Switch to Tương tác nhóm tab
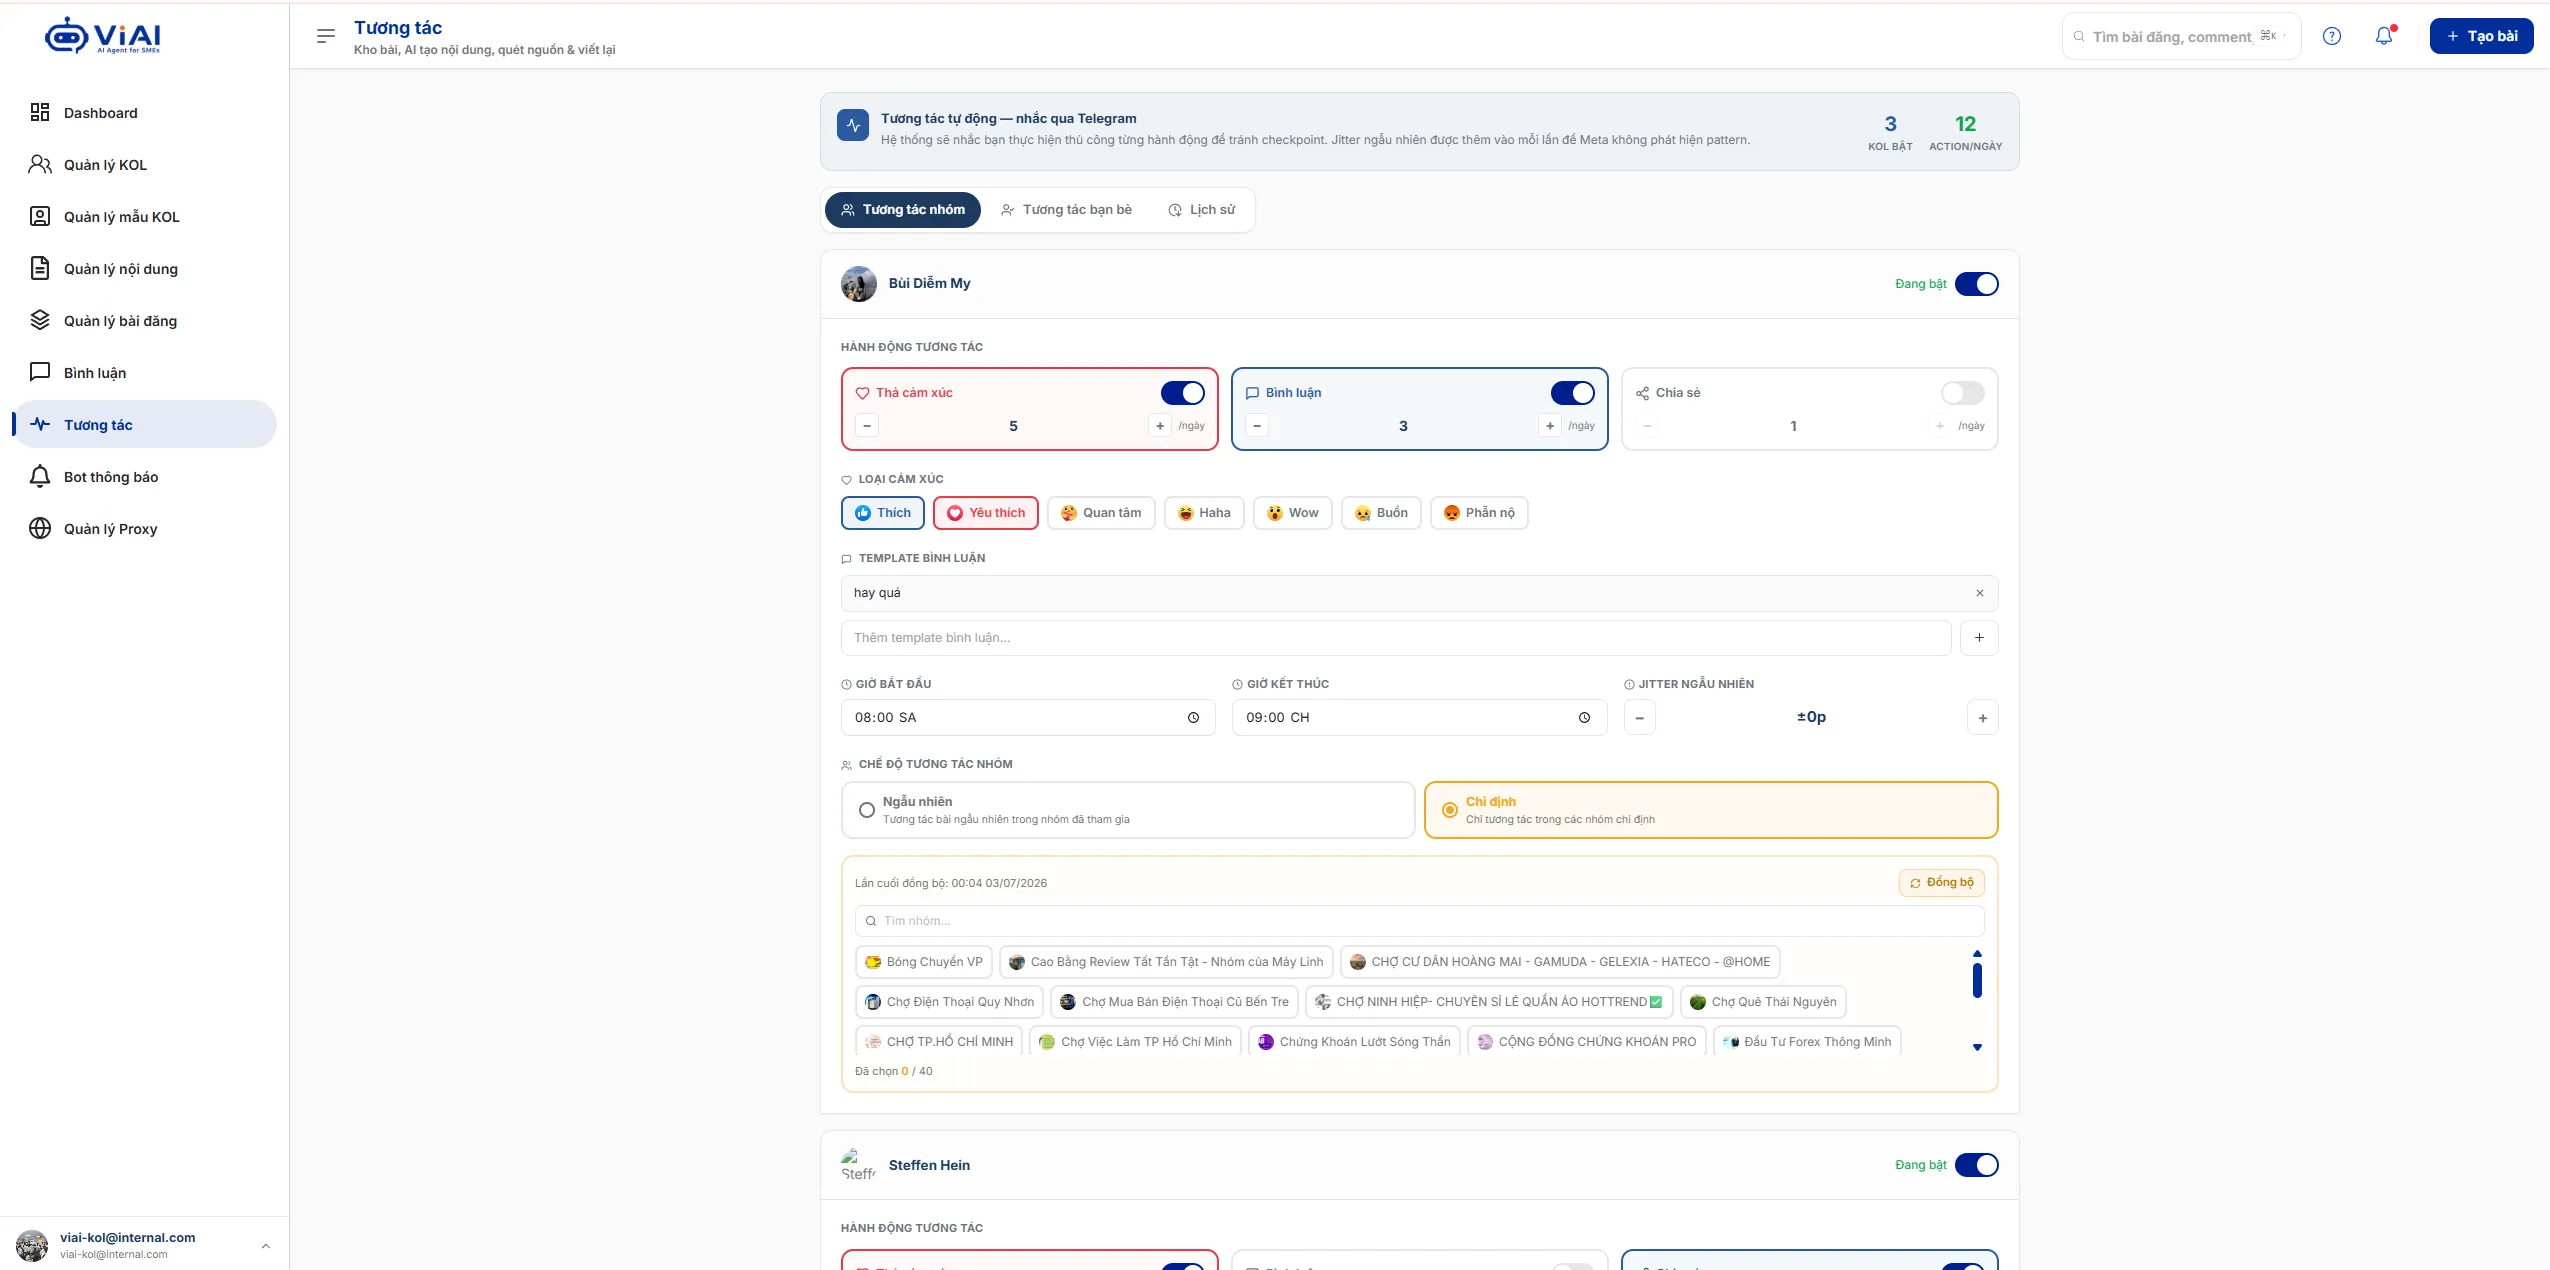The width and height of the screenshot is (2550, 1270). point(903,210)
